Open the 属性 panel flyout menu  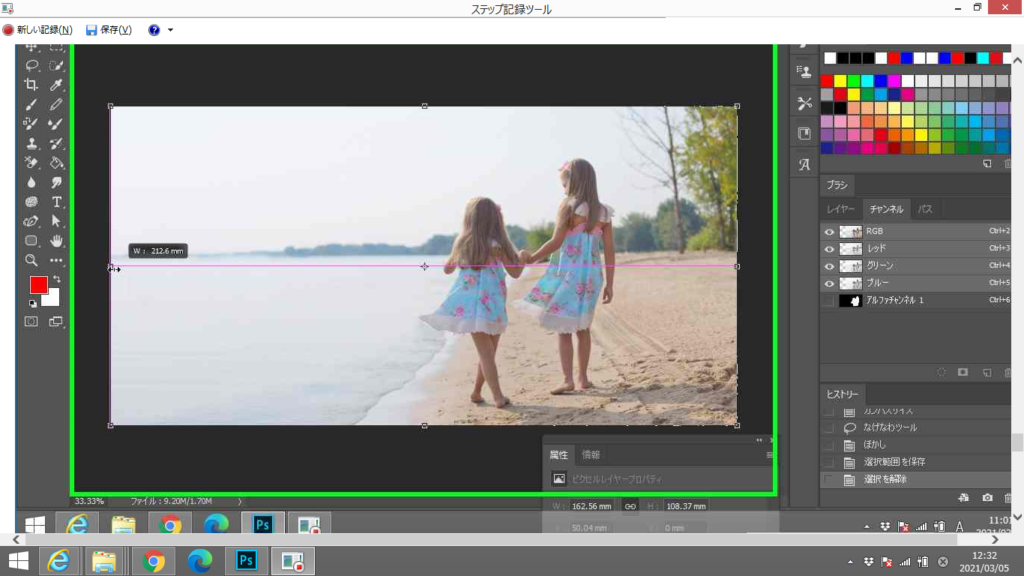click(x=769, y=455)
